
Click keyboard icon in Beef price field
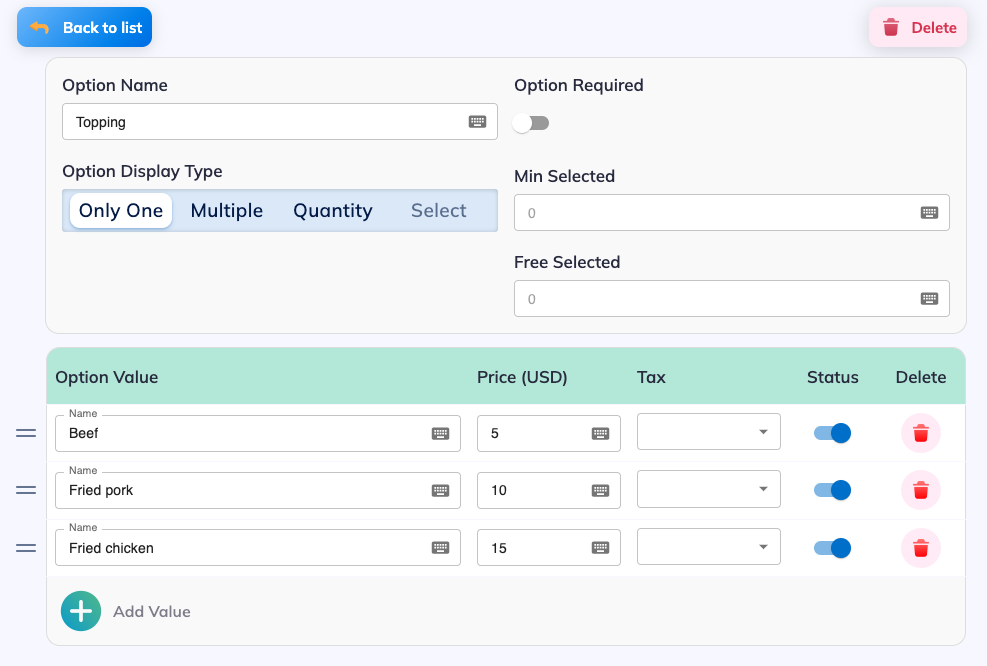click(x=601, y=433)
